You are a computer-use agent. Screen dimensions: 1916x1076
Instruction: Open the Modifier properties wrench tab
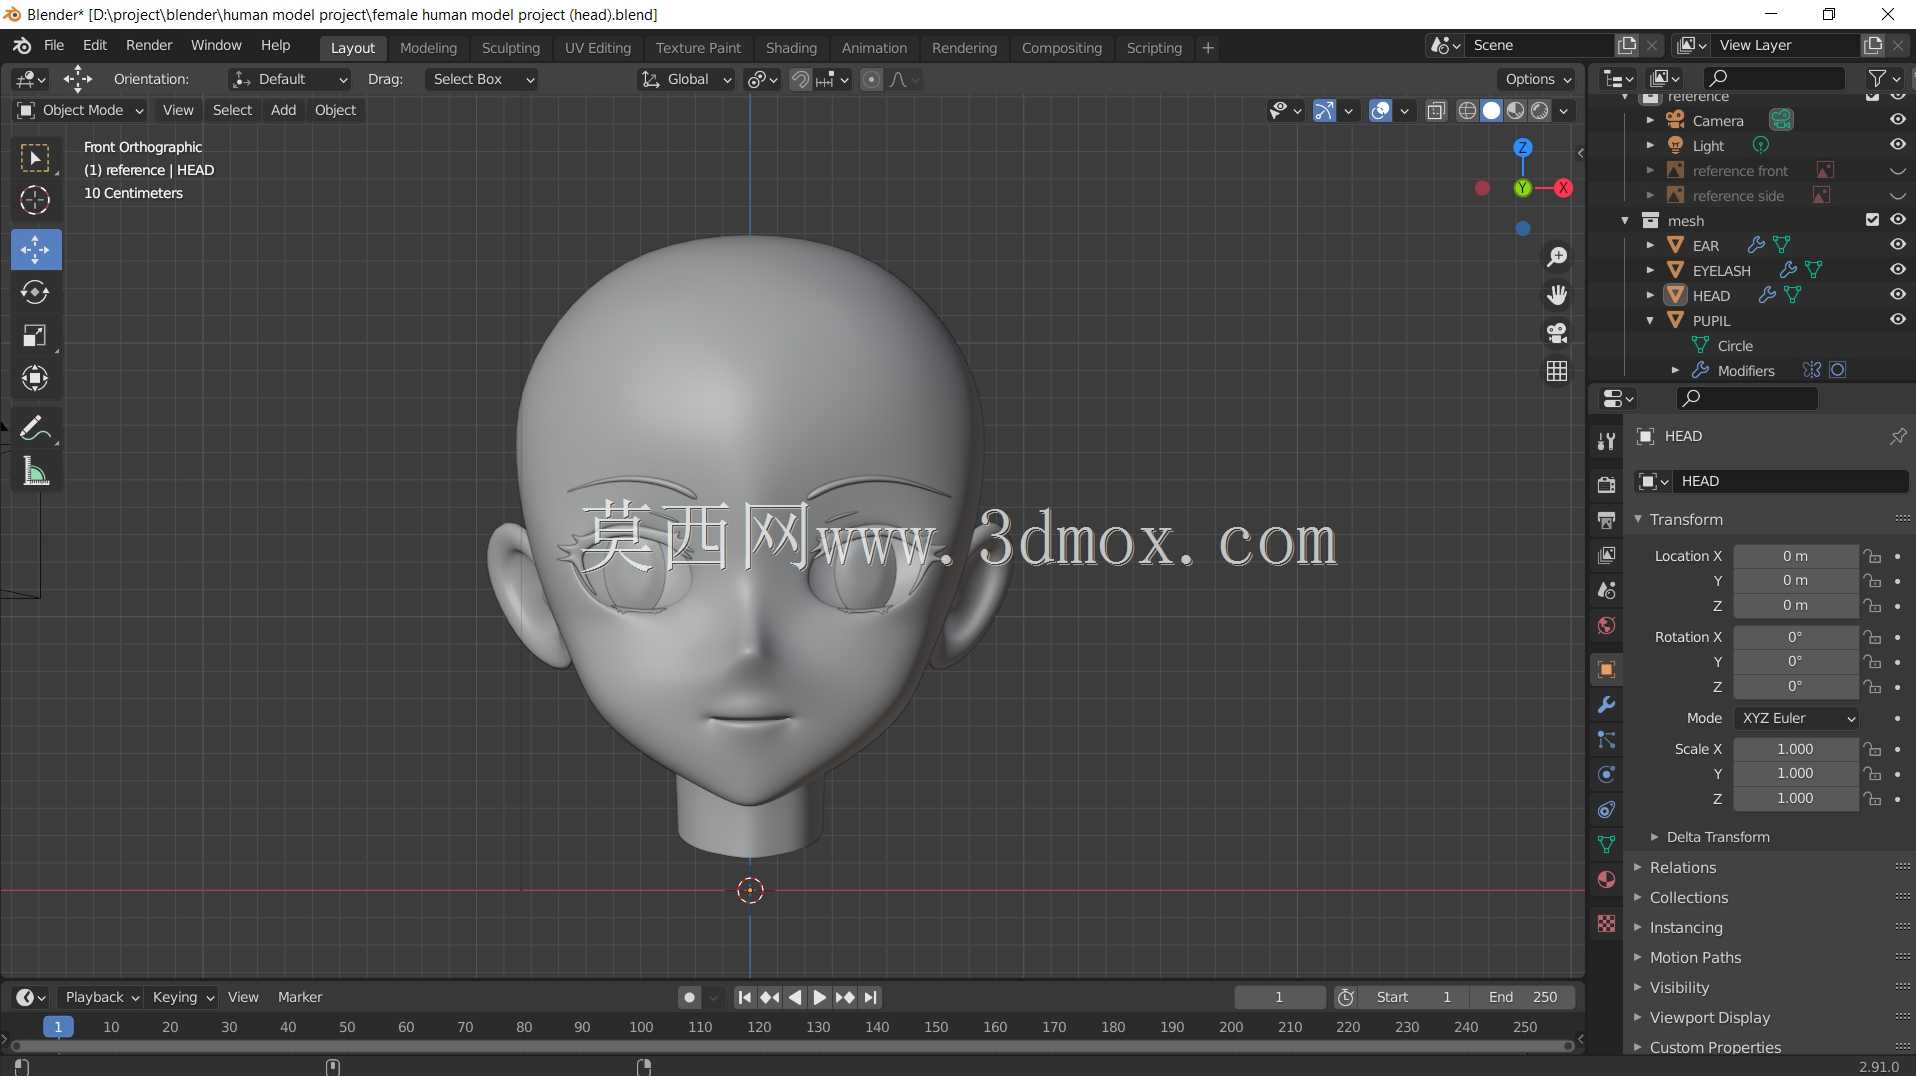tap(1606, 705)
